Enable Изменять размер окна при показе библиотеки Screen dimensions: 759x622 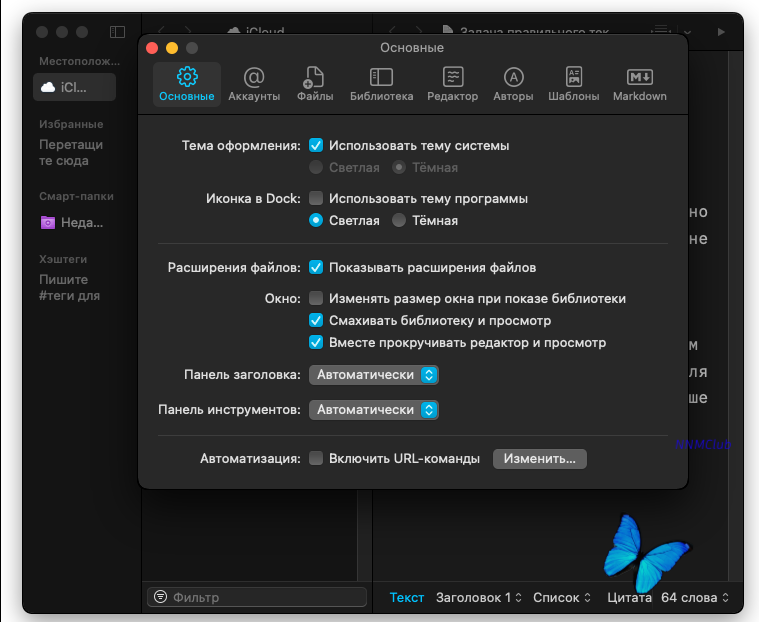pos(316,298)
